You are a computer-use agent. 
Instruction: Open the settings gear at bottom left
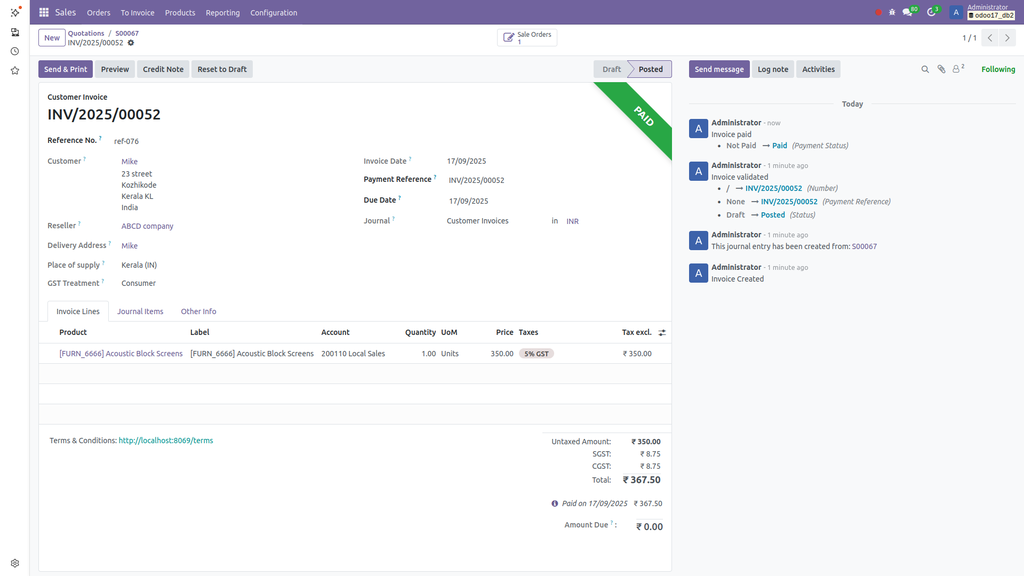click(x=14, y=563)
